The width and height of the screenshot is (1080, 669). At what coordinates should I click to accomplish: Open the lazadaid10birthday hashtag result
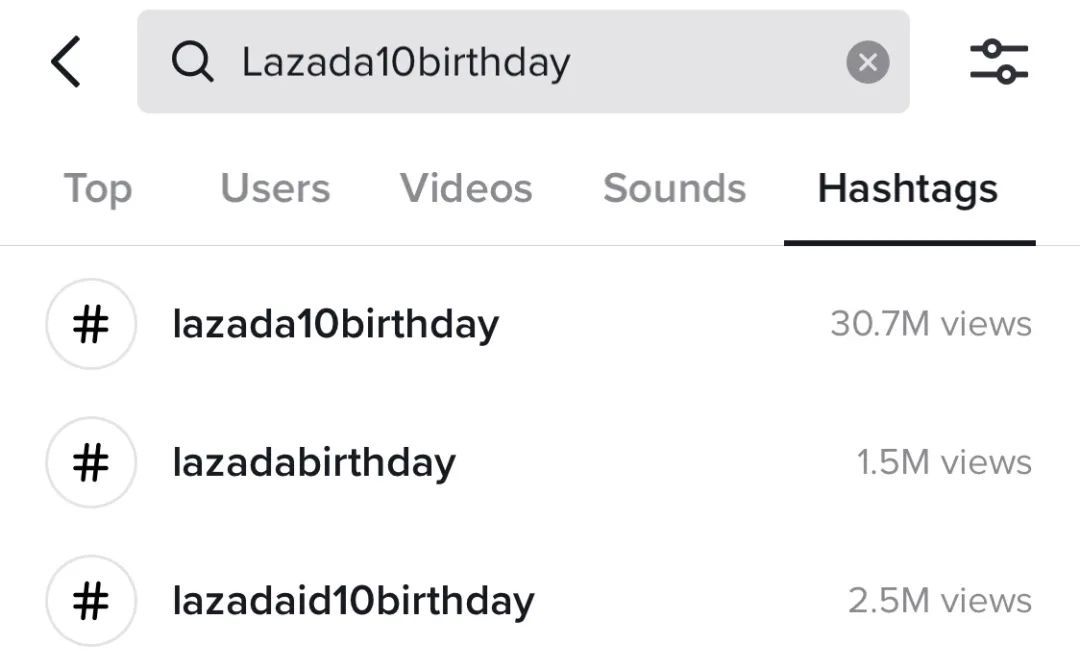click(352, 601)
